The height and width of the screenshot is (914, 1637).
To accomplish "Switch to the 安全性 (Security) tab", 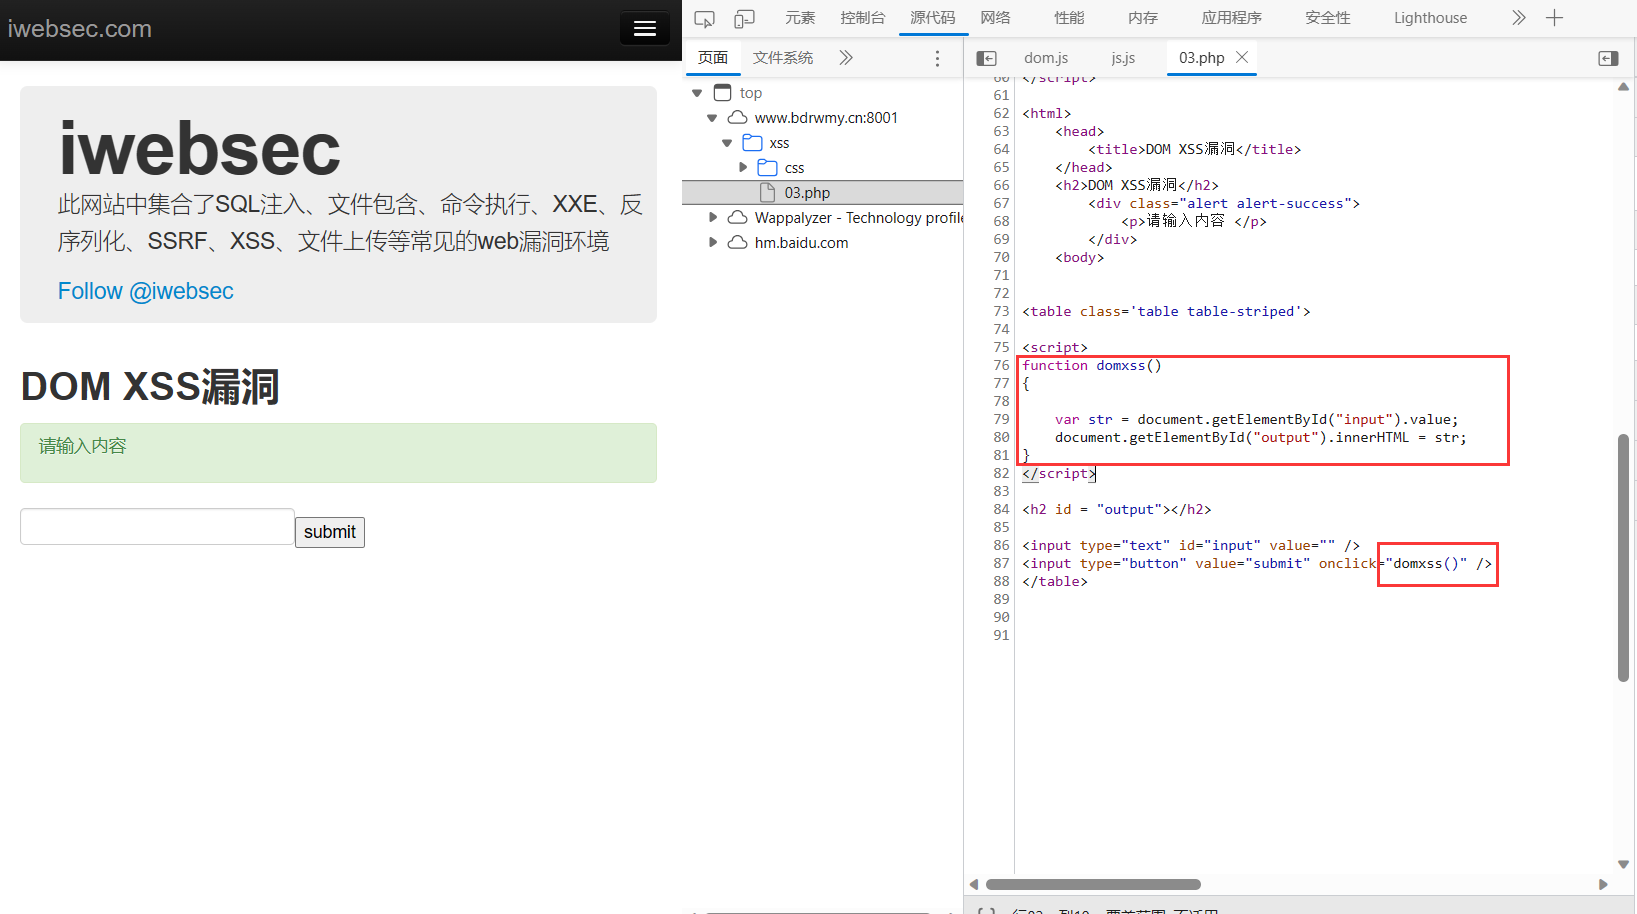I will (1328, 18).
